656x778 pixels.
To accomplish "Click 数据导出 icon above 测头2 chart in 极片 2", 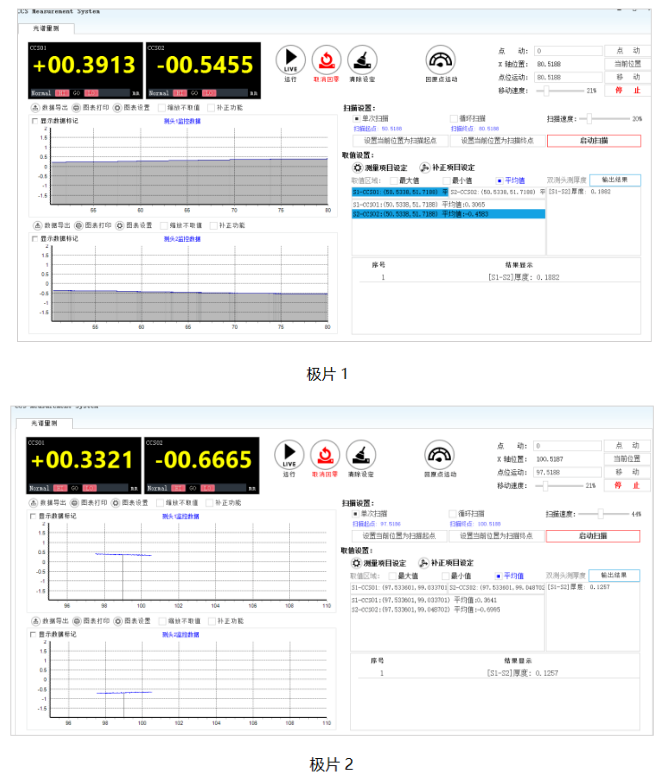I will click(36, 621).
